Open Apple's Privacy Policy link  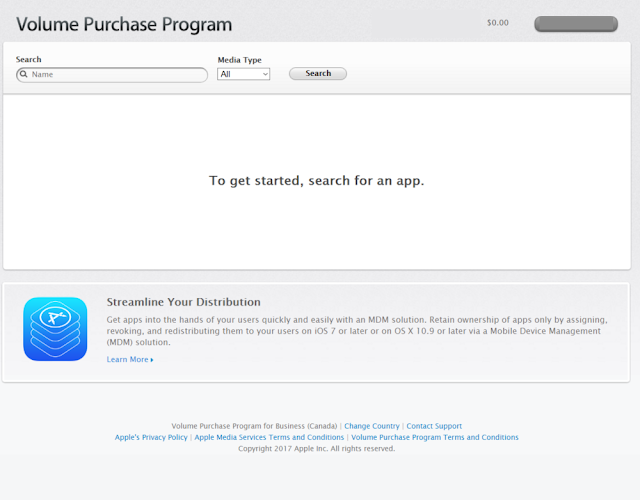[151, 437]
